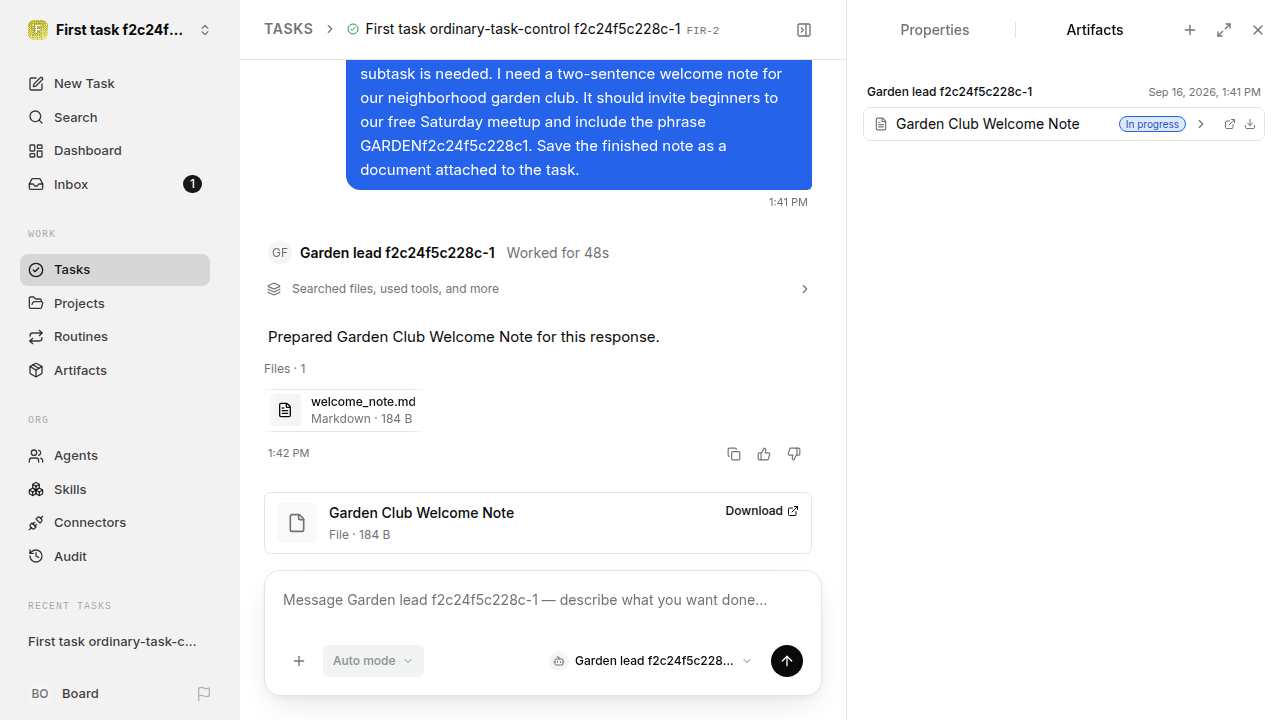
Task: Open the Audit page
Action: [x=115, y=556]
